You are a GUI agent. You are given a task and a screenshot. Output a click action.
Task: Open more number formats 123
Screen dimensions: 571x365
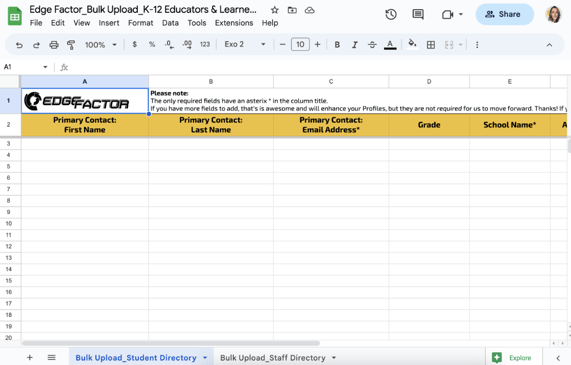[x=205, y=44]
